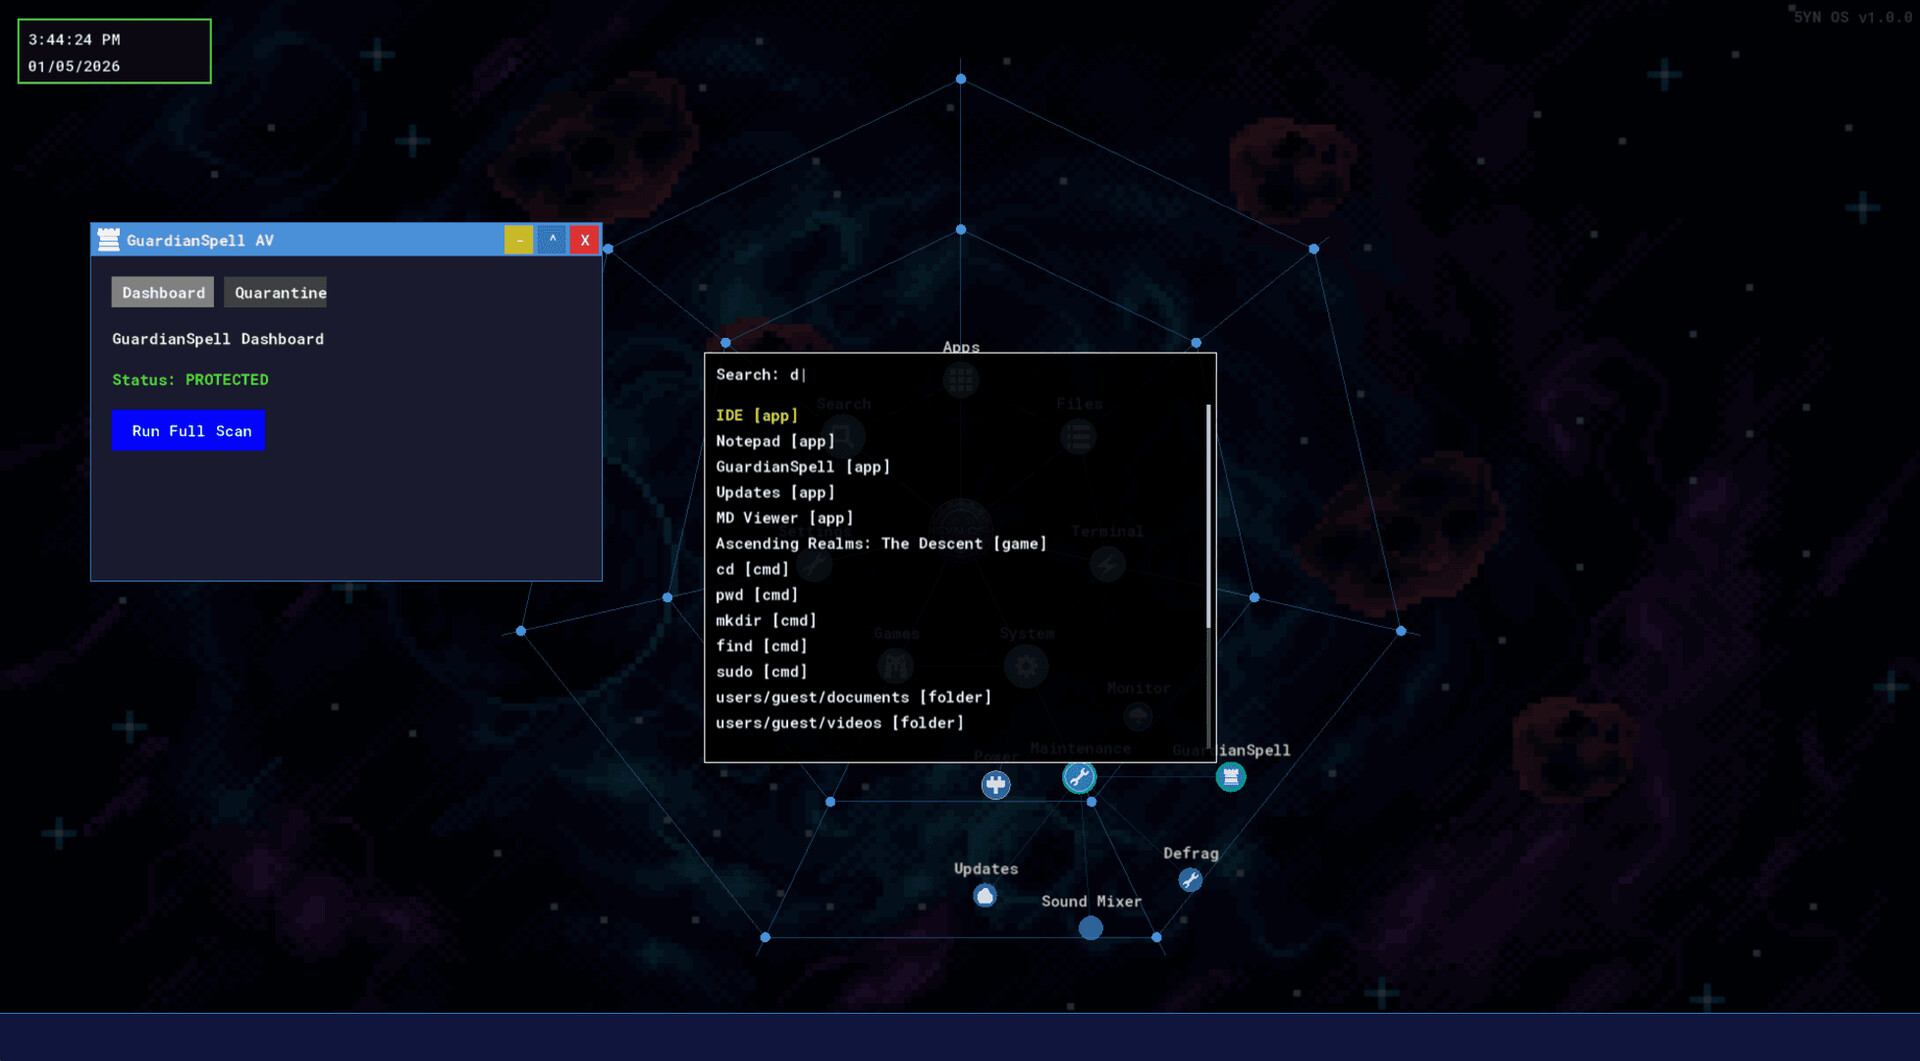Switch to the Dashboard tab
Screen dimensions: 1920x1061
(x=163, y=292)
